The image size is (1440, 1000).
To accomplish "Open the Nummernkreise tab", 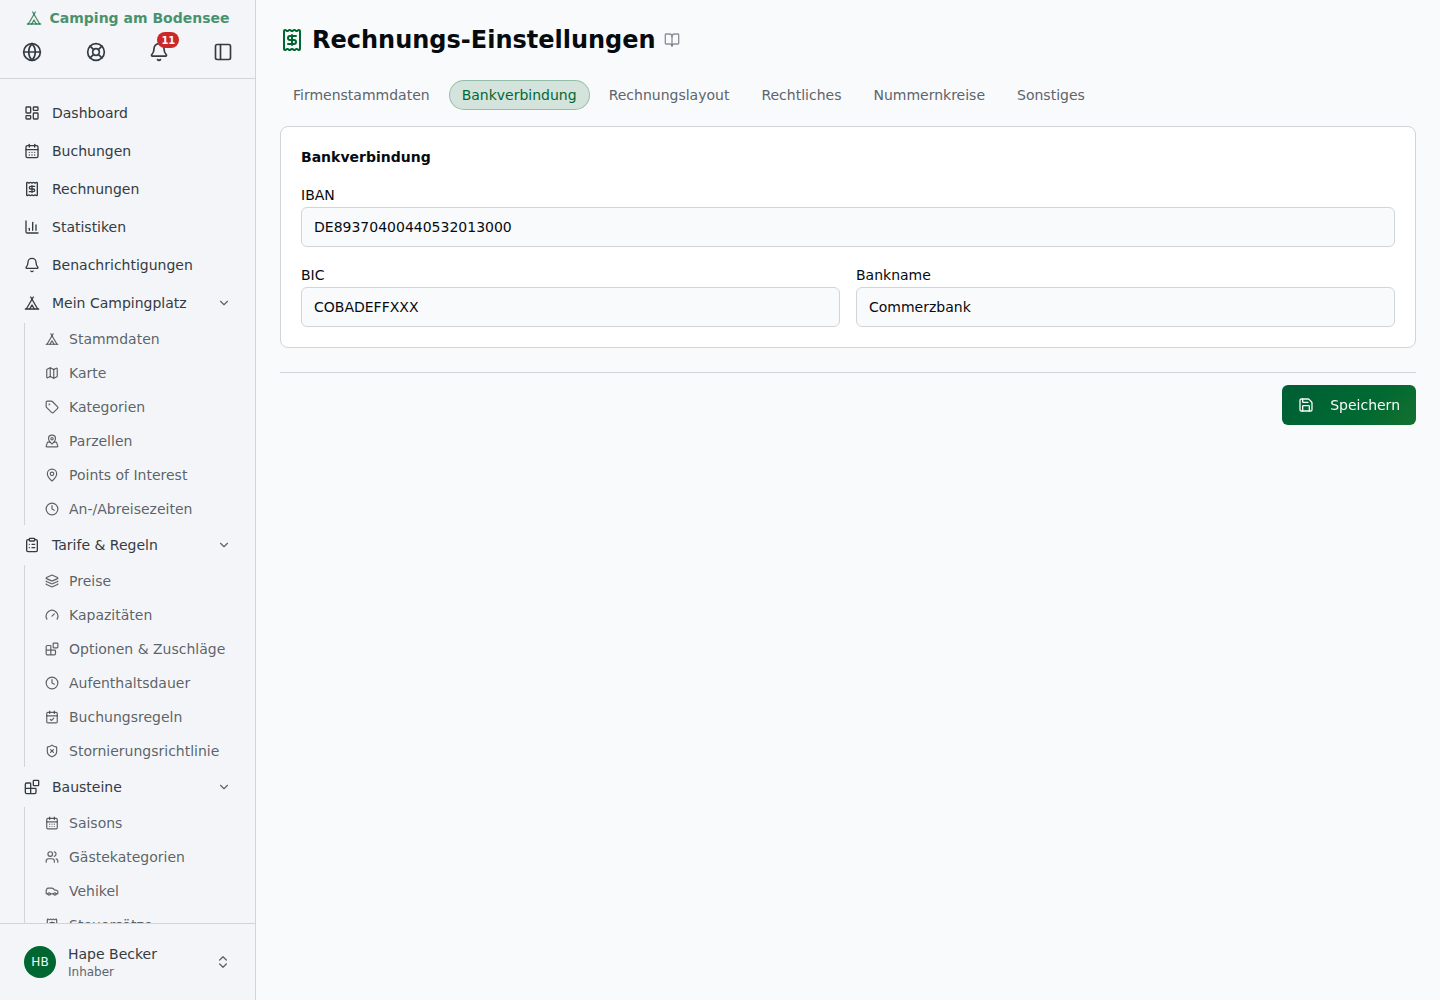I will (x=929, y=95).
